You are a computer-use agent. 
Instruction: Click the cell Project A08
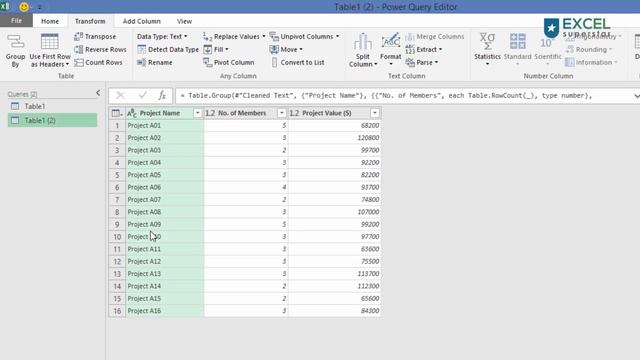click(165, 212)
